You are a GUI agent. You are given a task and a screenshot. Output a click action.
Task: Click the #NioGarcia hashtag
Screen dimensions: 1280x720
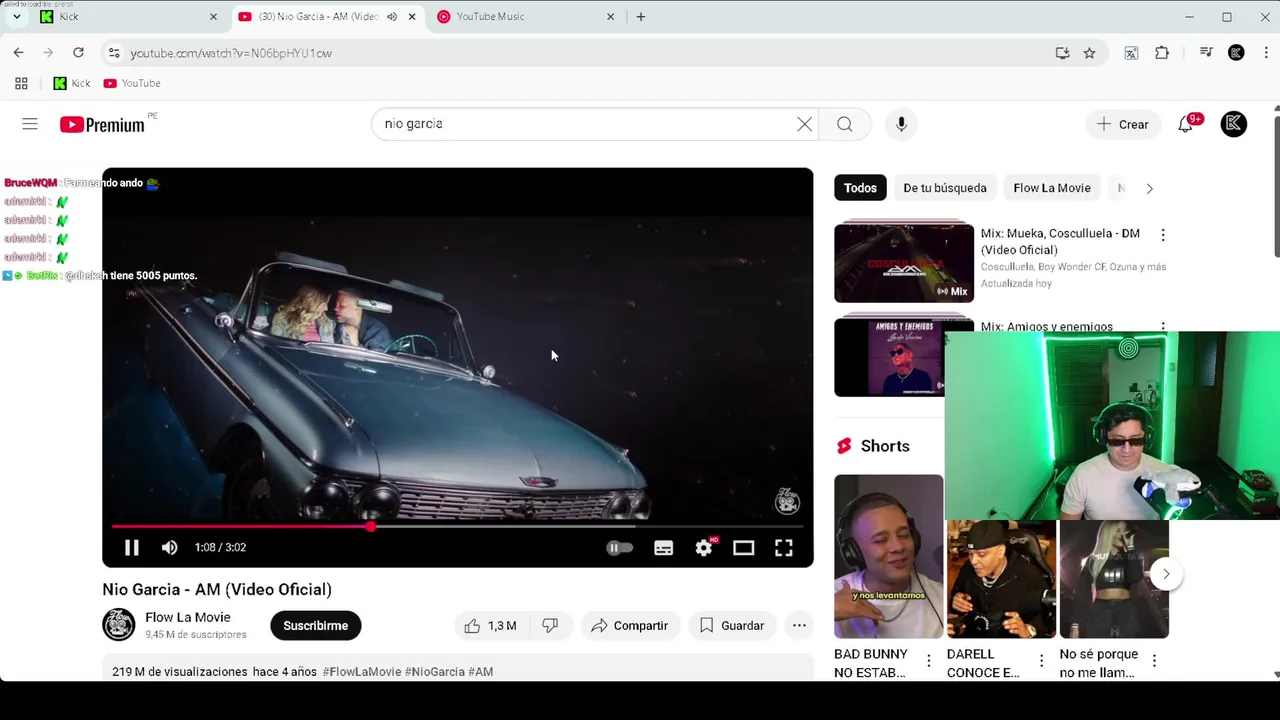[x=435, y=672]
